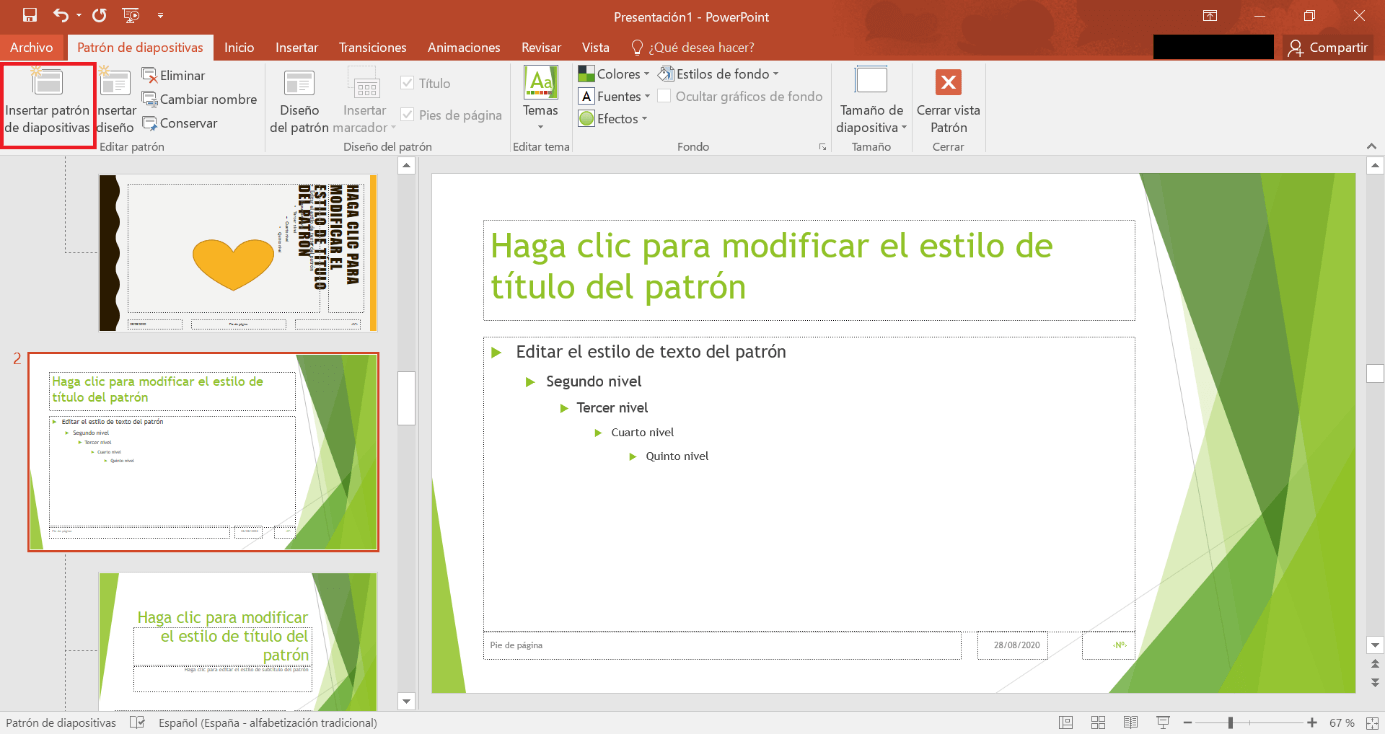Click the 'Segundo nivel' bullet text
1385x734 pixels.
tap(594, 381)
